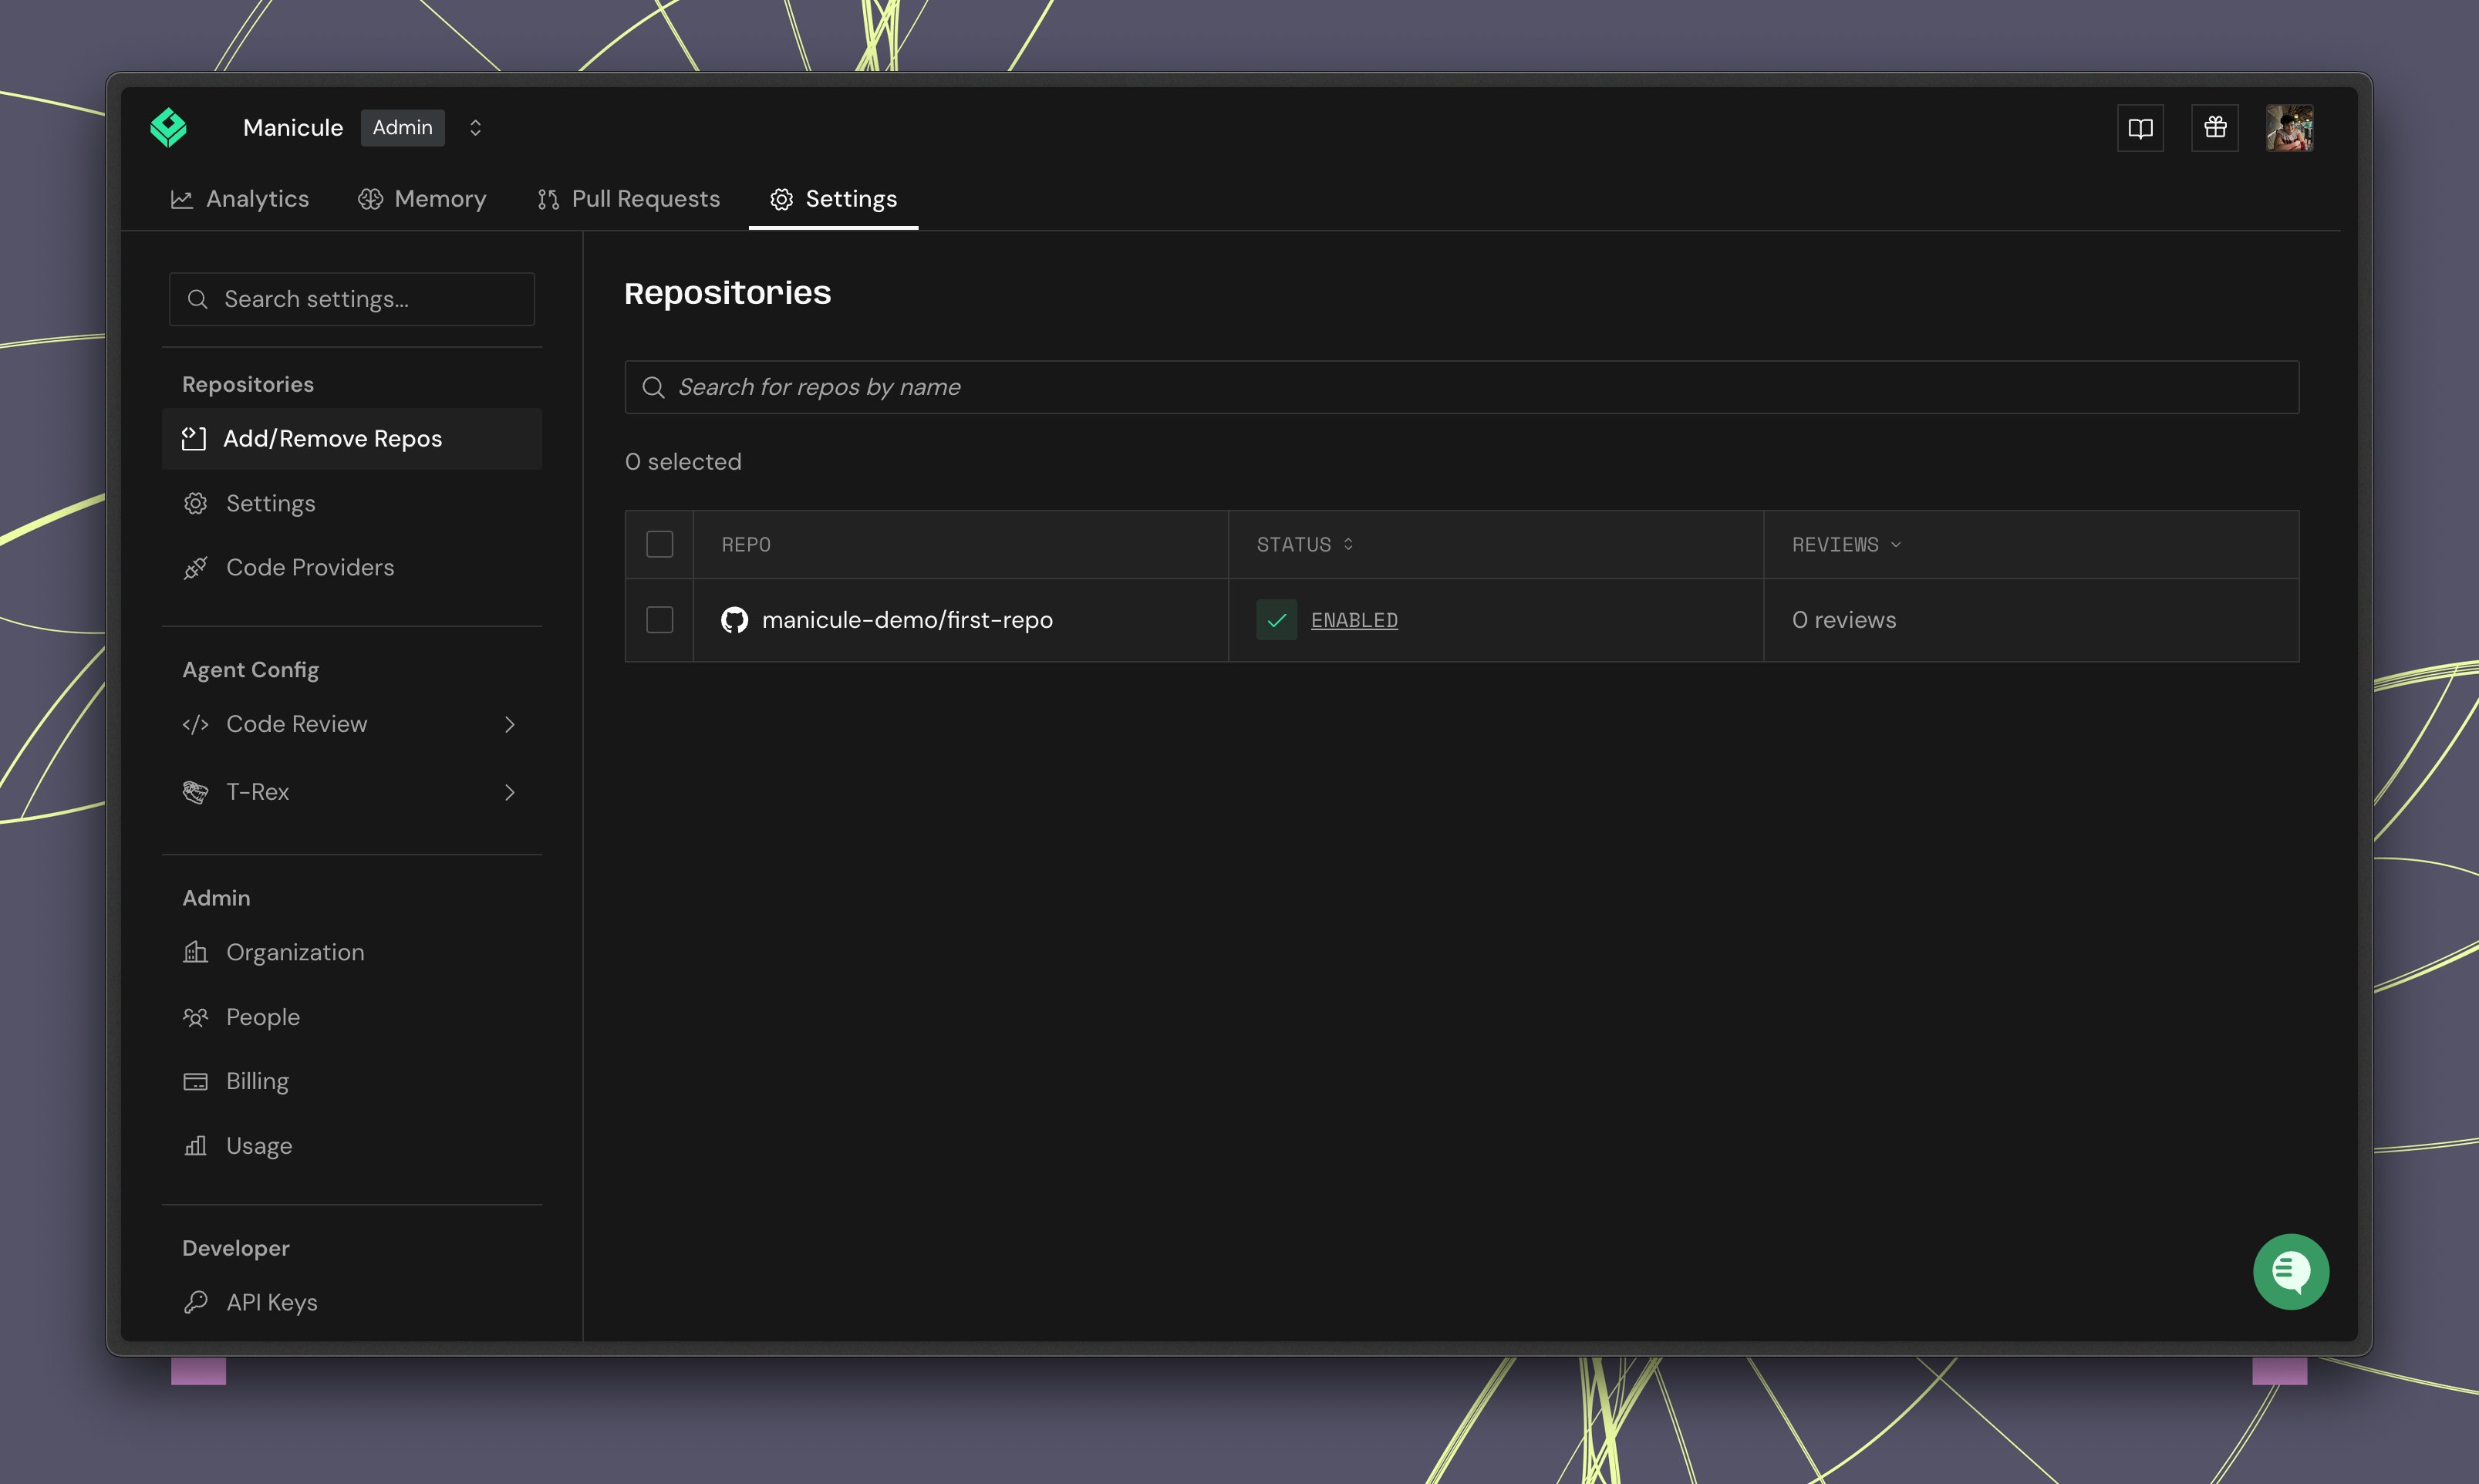Open Add/Remove Repos in sidebar
2479x1484 pixels.
tap(352, 439)
